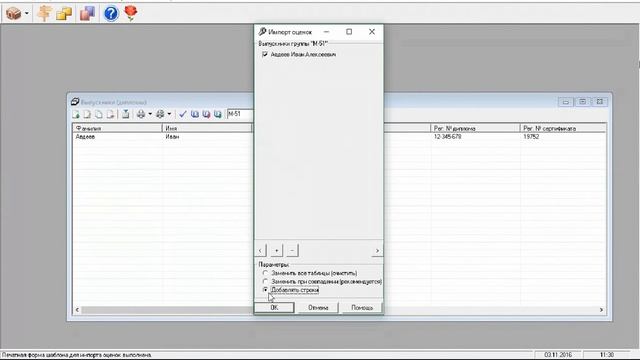This screenshot has height=360, width=640.
Task: Select 'Добавлять строки' radio option
Action: 265,290
